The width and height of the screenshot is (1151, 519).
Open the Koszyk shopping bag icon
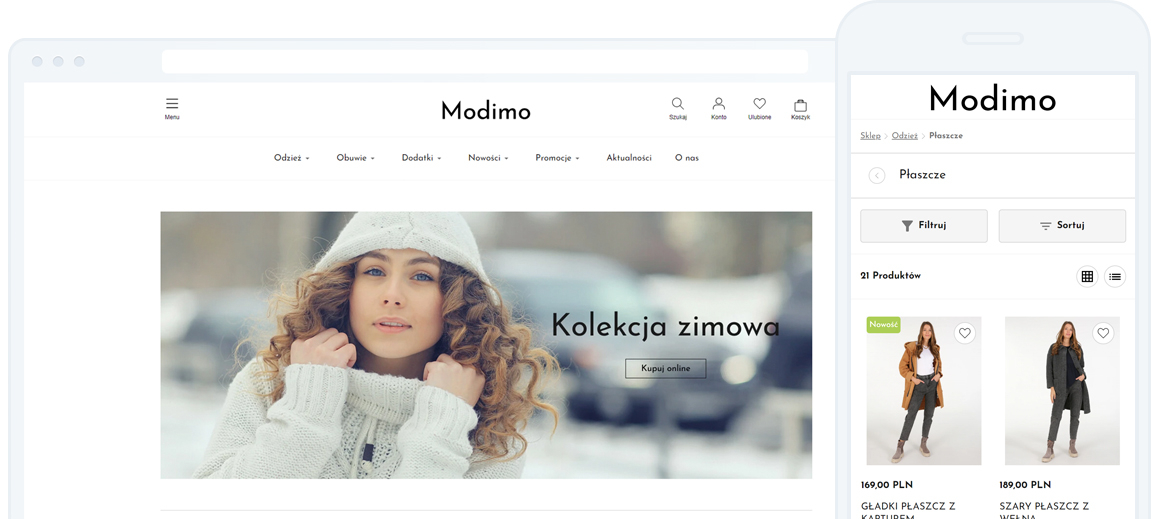(x=800, y=104)
